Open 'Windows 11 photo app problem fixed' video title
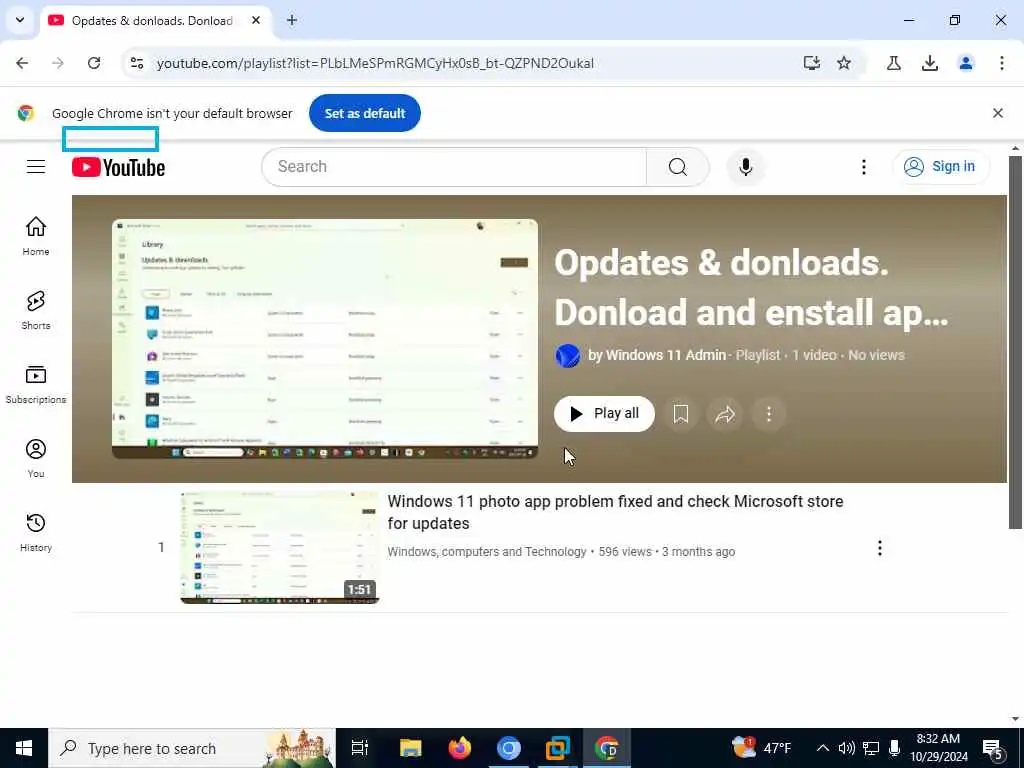The height and width of the screenshot is (768, 1024). click(615, 512)
